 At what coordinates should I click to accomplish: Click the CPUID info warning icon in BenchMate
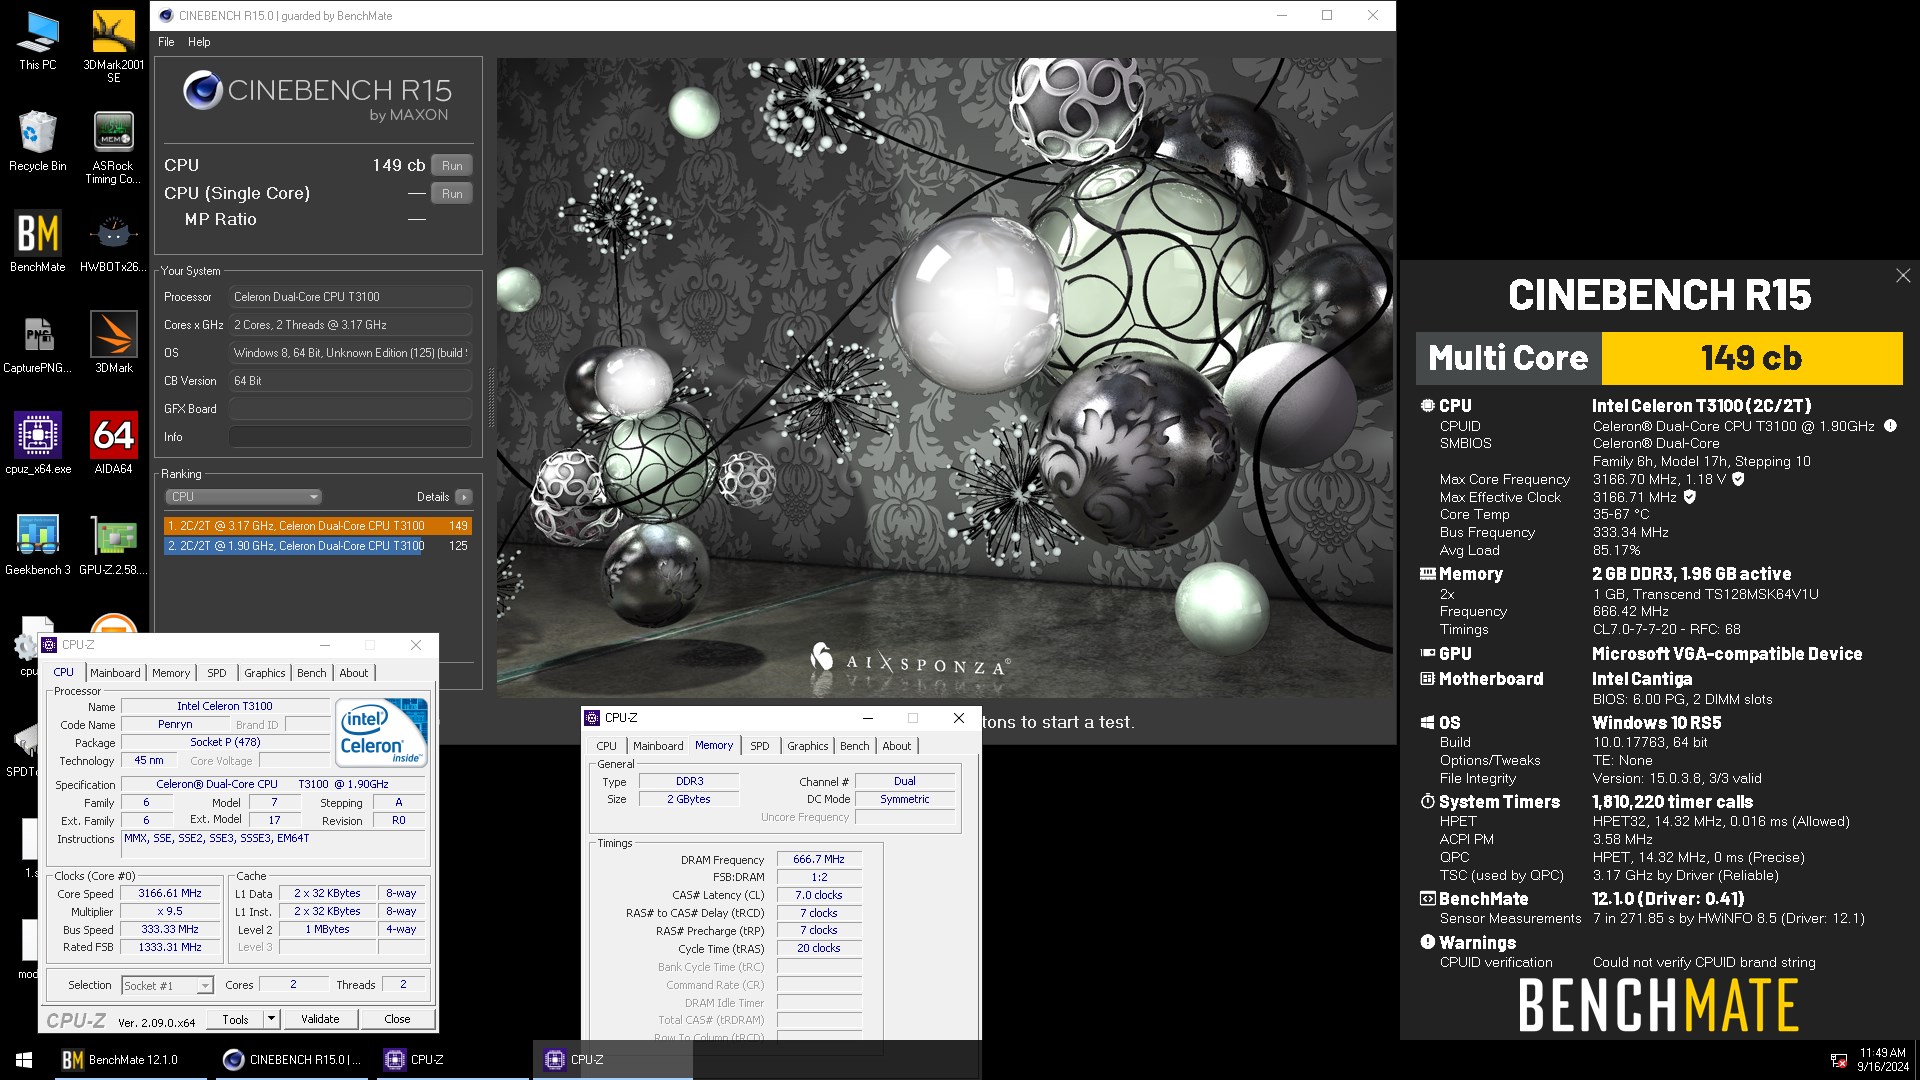point(1890,425)
